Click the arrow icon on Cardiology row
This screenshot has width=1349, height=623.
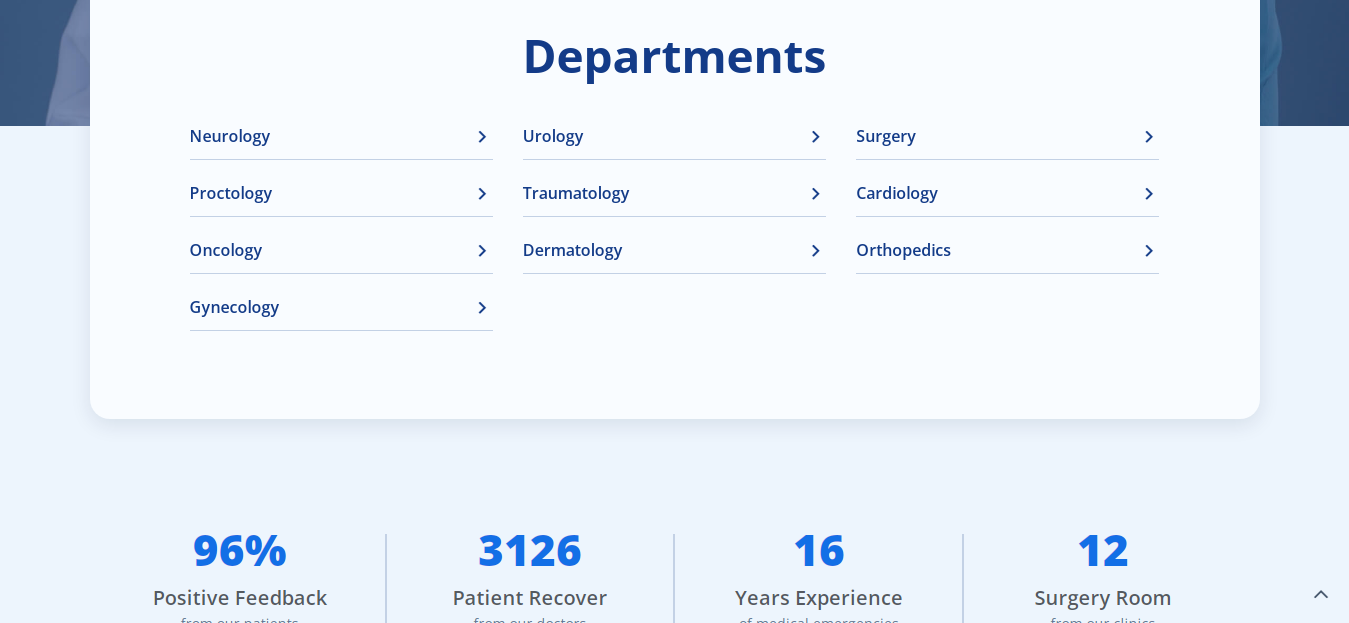click(1148, 194)
